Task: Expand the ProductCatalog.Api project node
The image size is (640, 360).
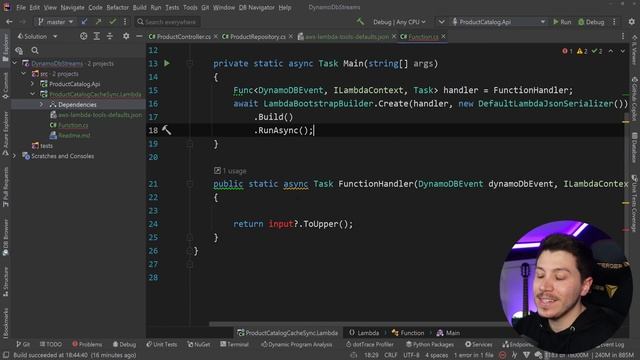Action: pyautogui.click(x=33, y=84)
